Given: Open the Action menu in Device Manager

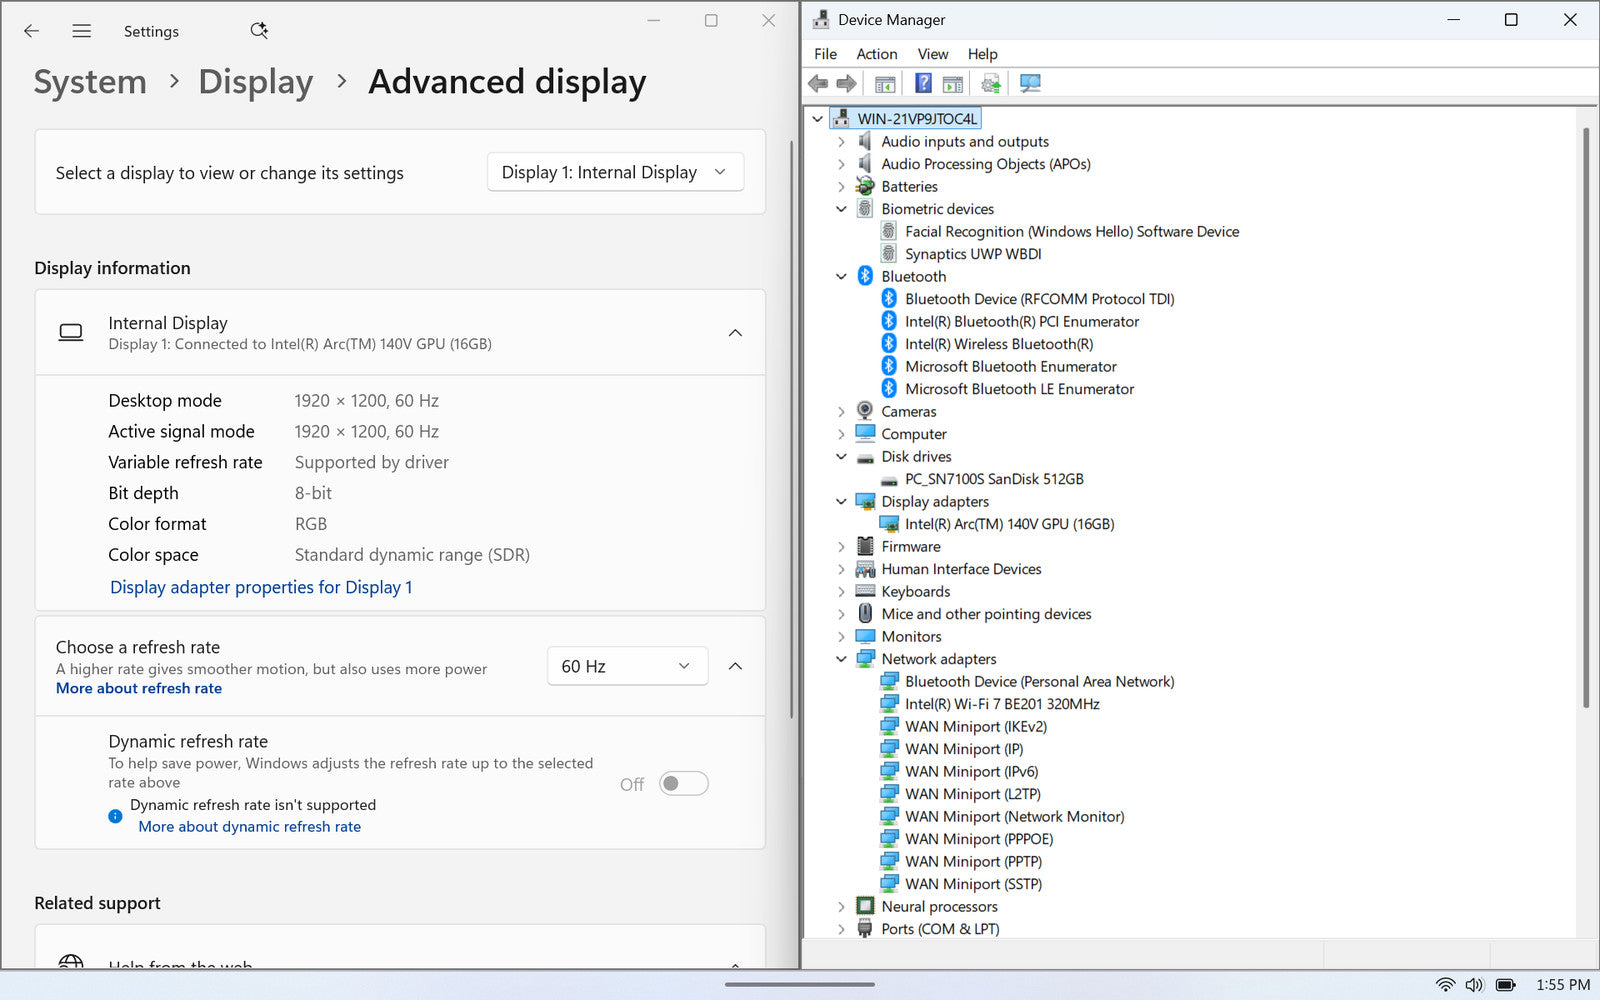Looking at the screenshot, I should point(876,54).
